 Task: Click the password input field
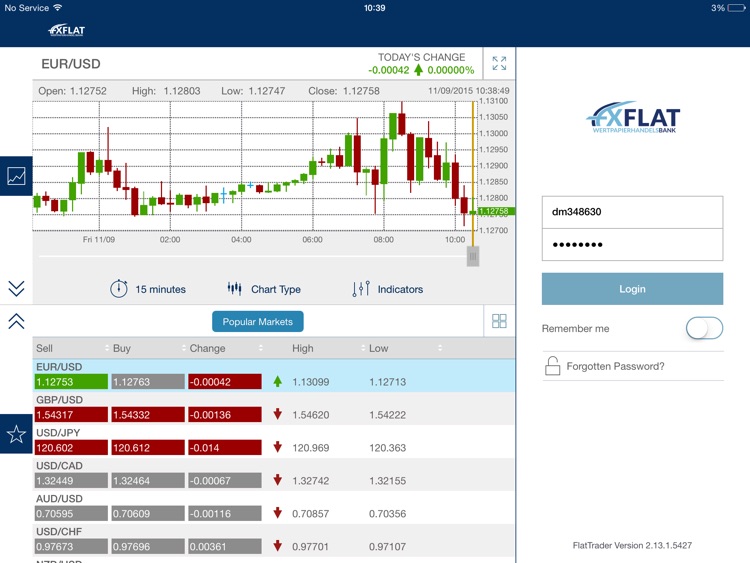(632, 245)
